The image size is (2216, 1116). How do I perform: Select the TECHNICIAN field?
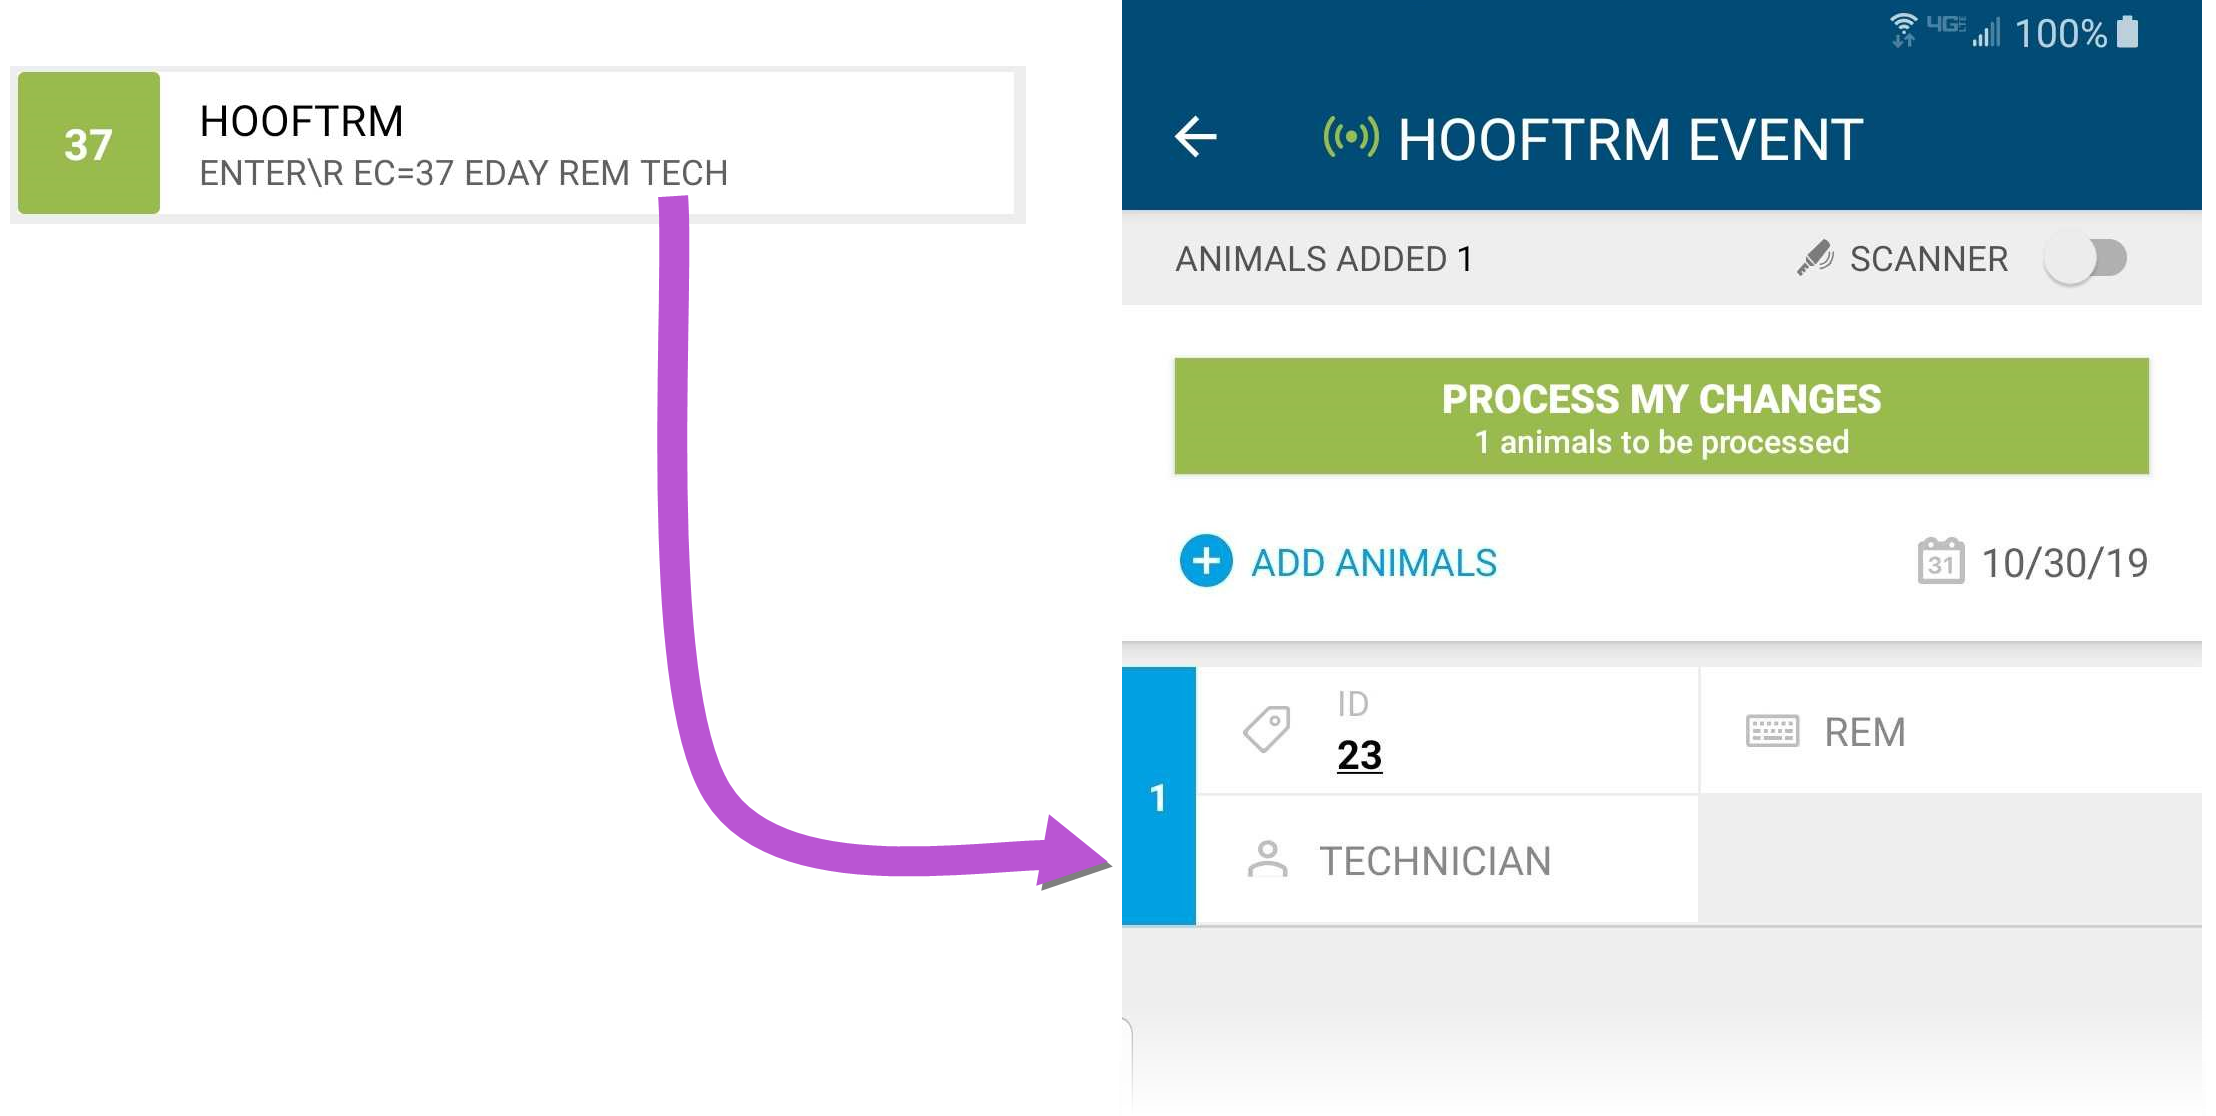[x=1447, y=860]
